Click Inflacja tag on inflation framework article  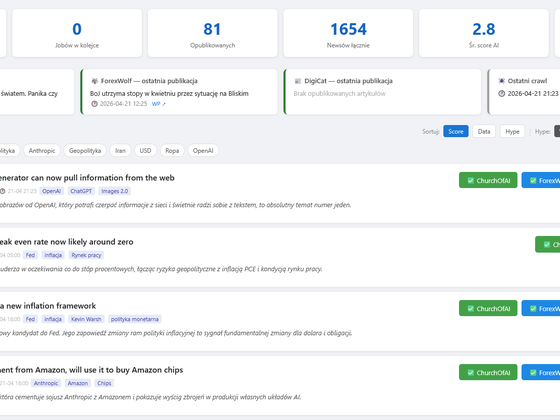53,319
